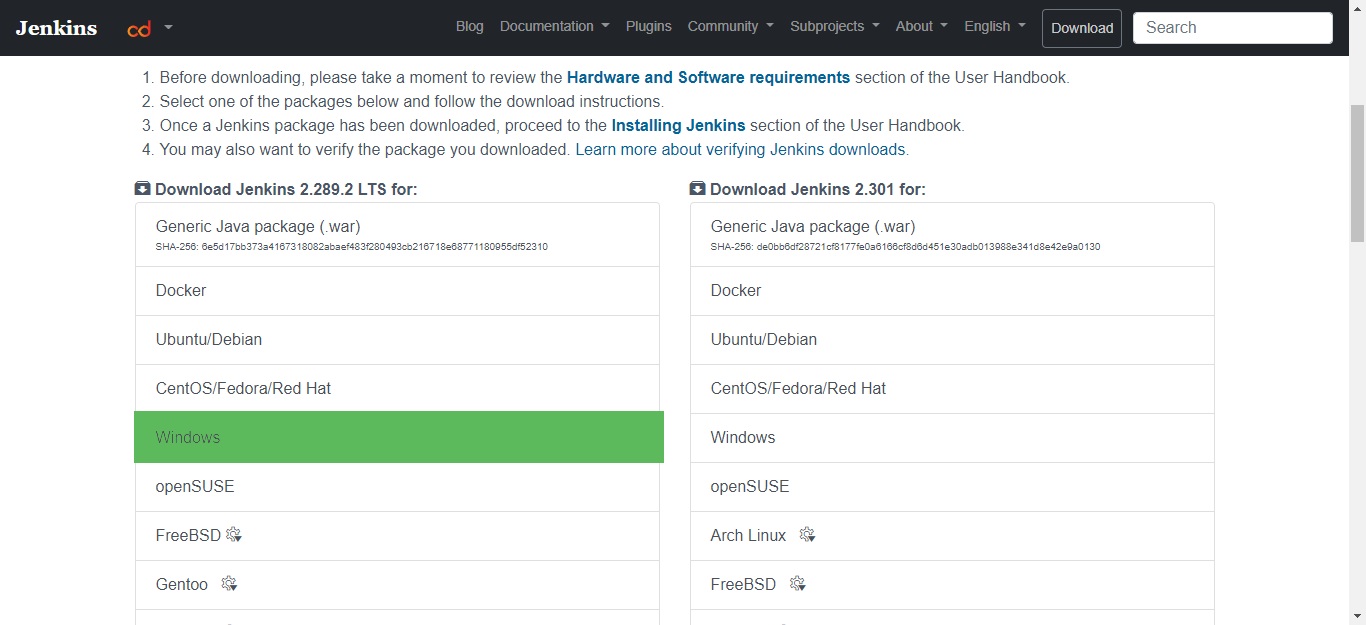Click download icon beside Jenkins 2.301 heading

[x=698, y=189]
